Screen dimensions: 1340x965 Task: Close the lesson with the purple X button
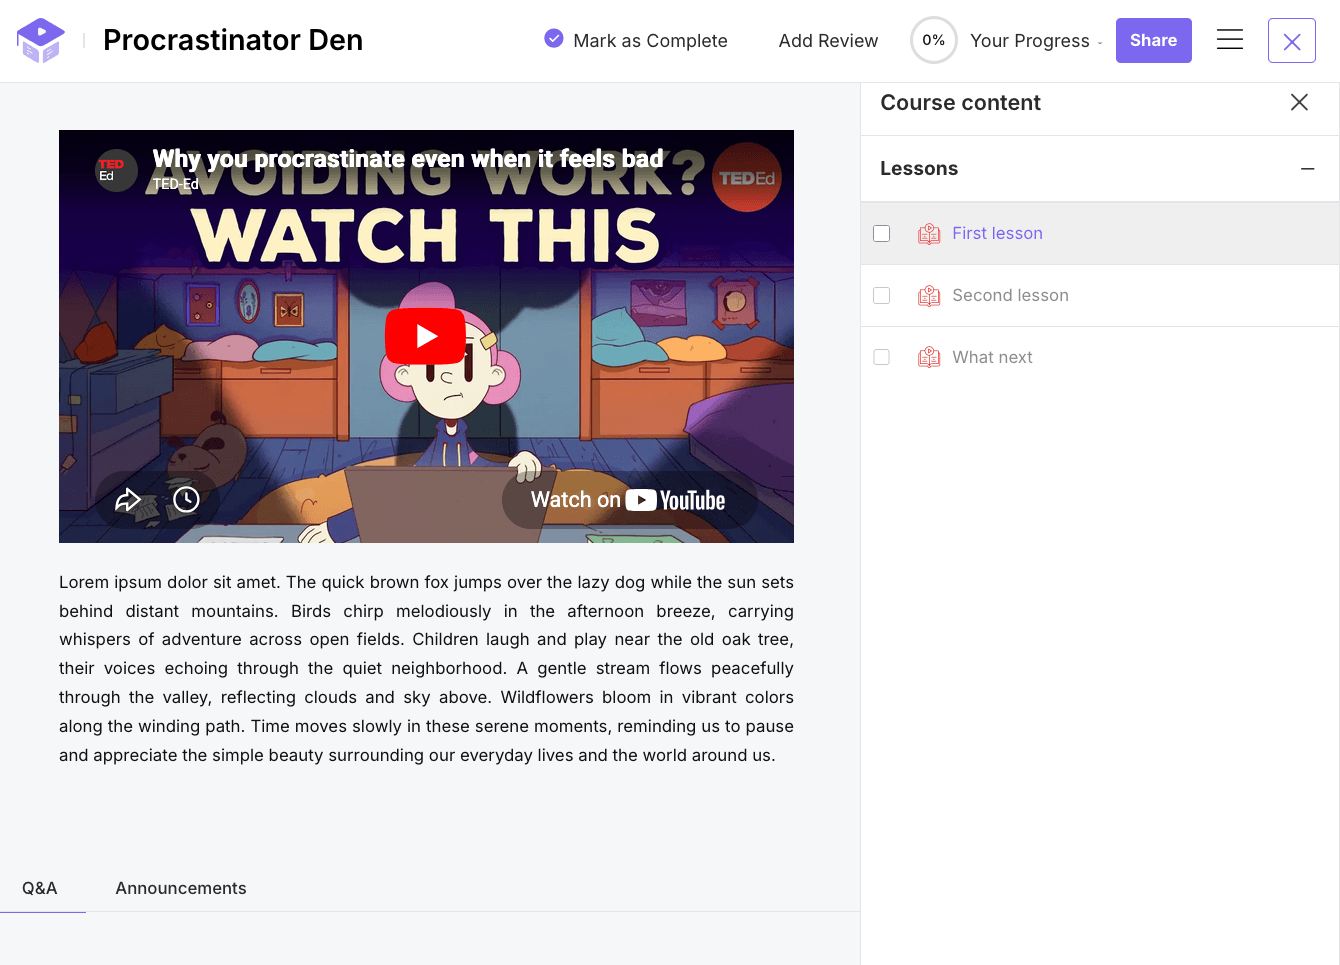pos(1292,41)
